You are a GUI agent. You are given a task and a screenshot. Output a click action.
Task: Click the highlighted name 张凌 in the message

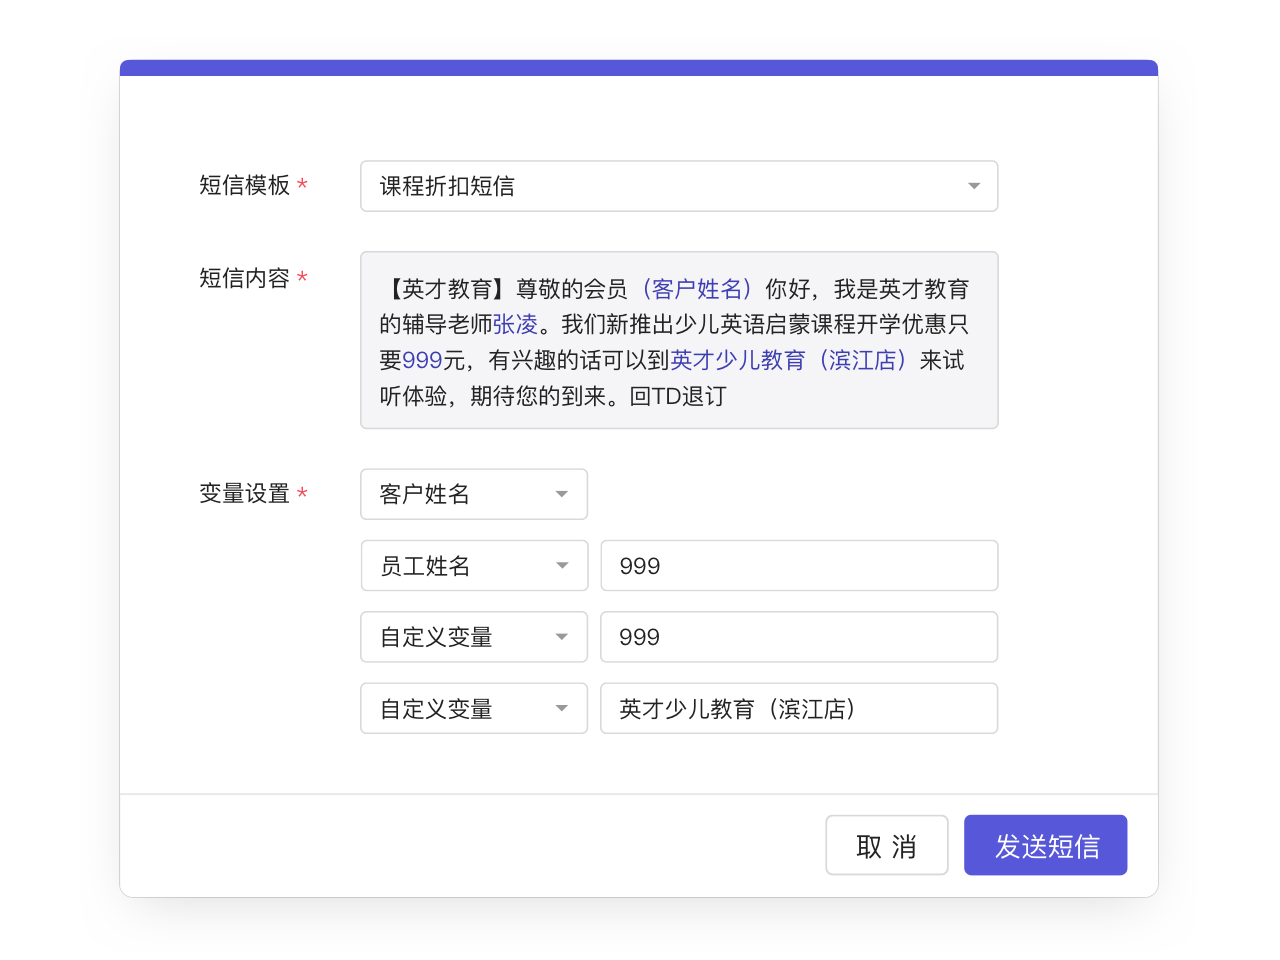[x=515, y=325]
